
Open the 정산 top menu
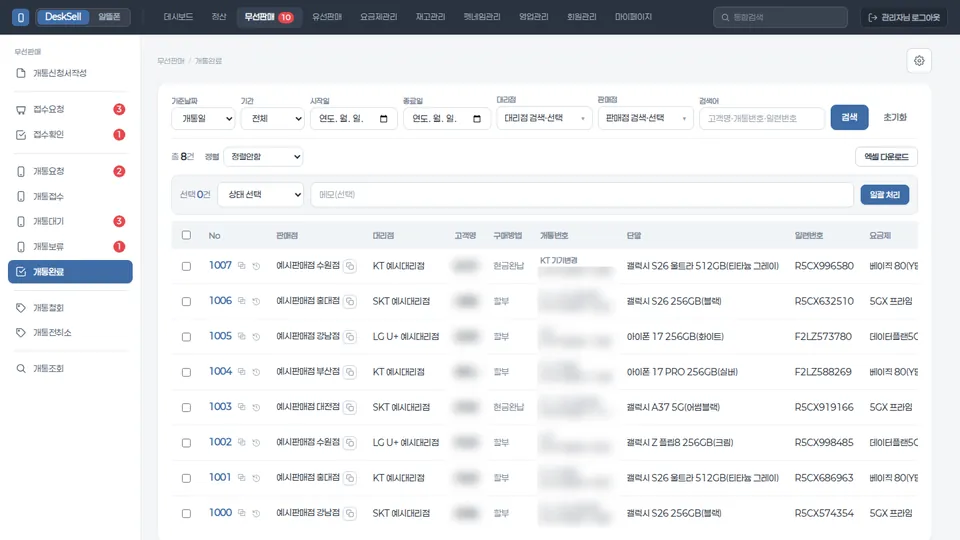219,17
